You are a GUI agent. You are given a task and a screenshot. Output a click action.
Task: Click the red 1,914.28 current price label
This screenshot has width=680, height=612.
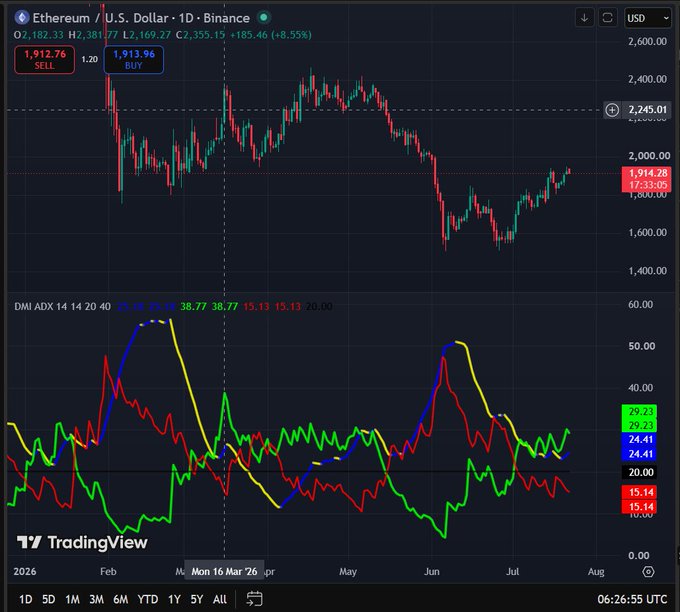click(x=647, y=179)
